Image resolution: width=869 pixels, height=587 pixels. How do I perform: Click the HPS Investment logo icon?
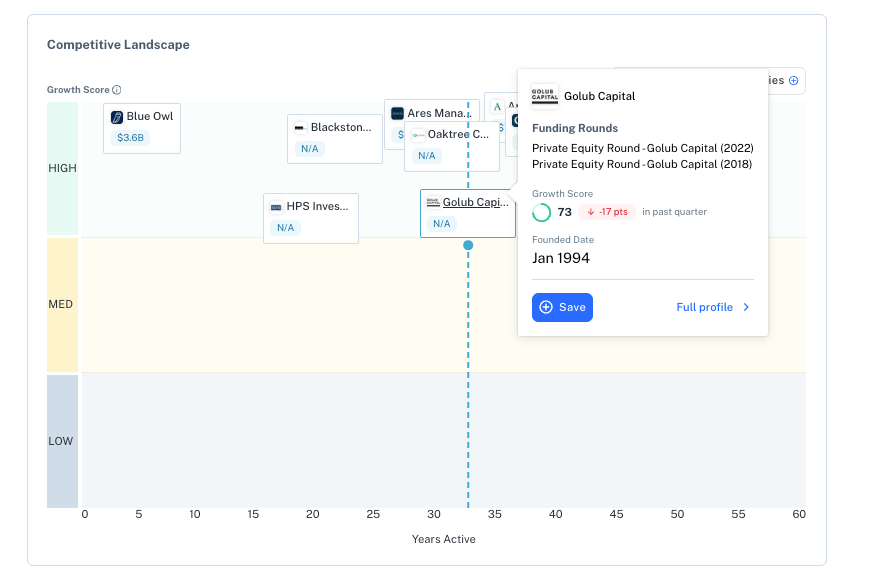(x=276, y=207)
